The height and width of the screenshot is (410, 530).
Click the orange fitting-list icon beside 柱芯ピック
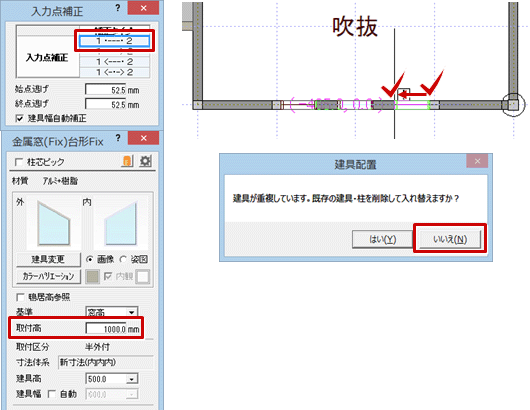(127, 161)
